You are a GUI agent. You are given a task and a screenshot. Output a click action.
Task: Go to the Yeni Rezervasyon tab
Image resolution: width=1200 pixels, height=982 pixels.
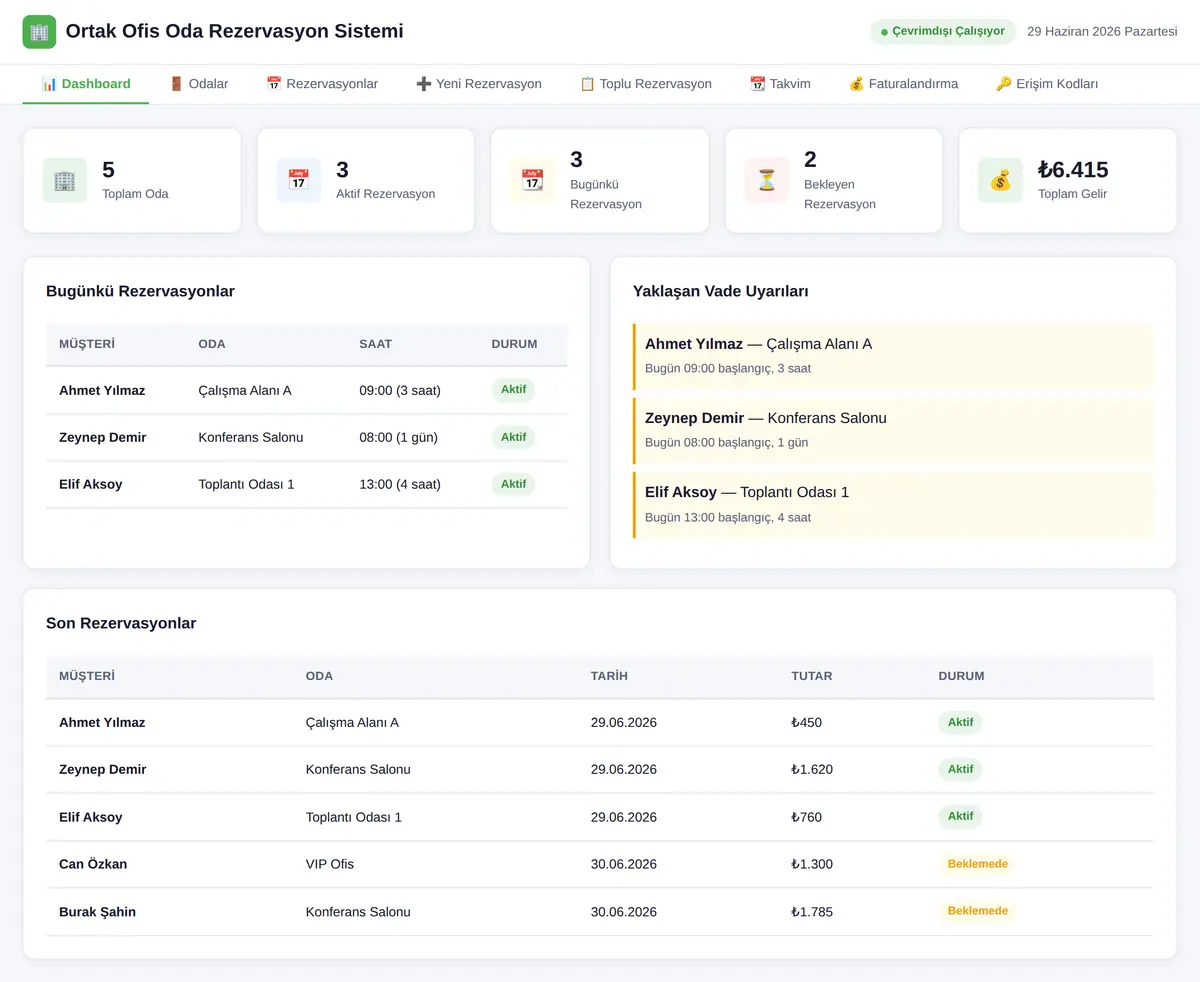pyautogui.click(x=479, y=84)
